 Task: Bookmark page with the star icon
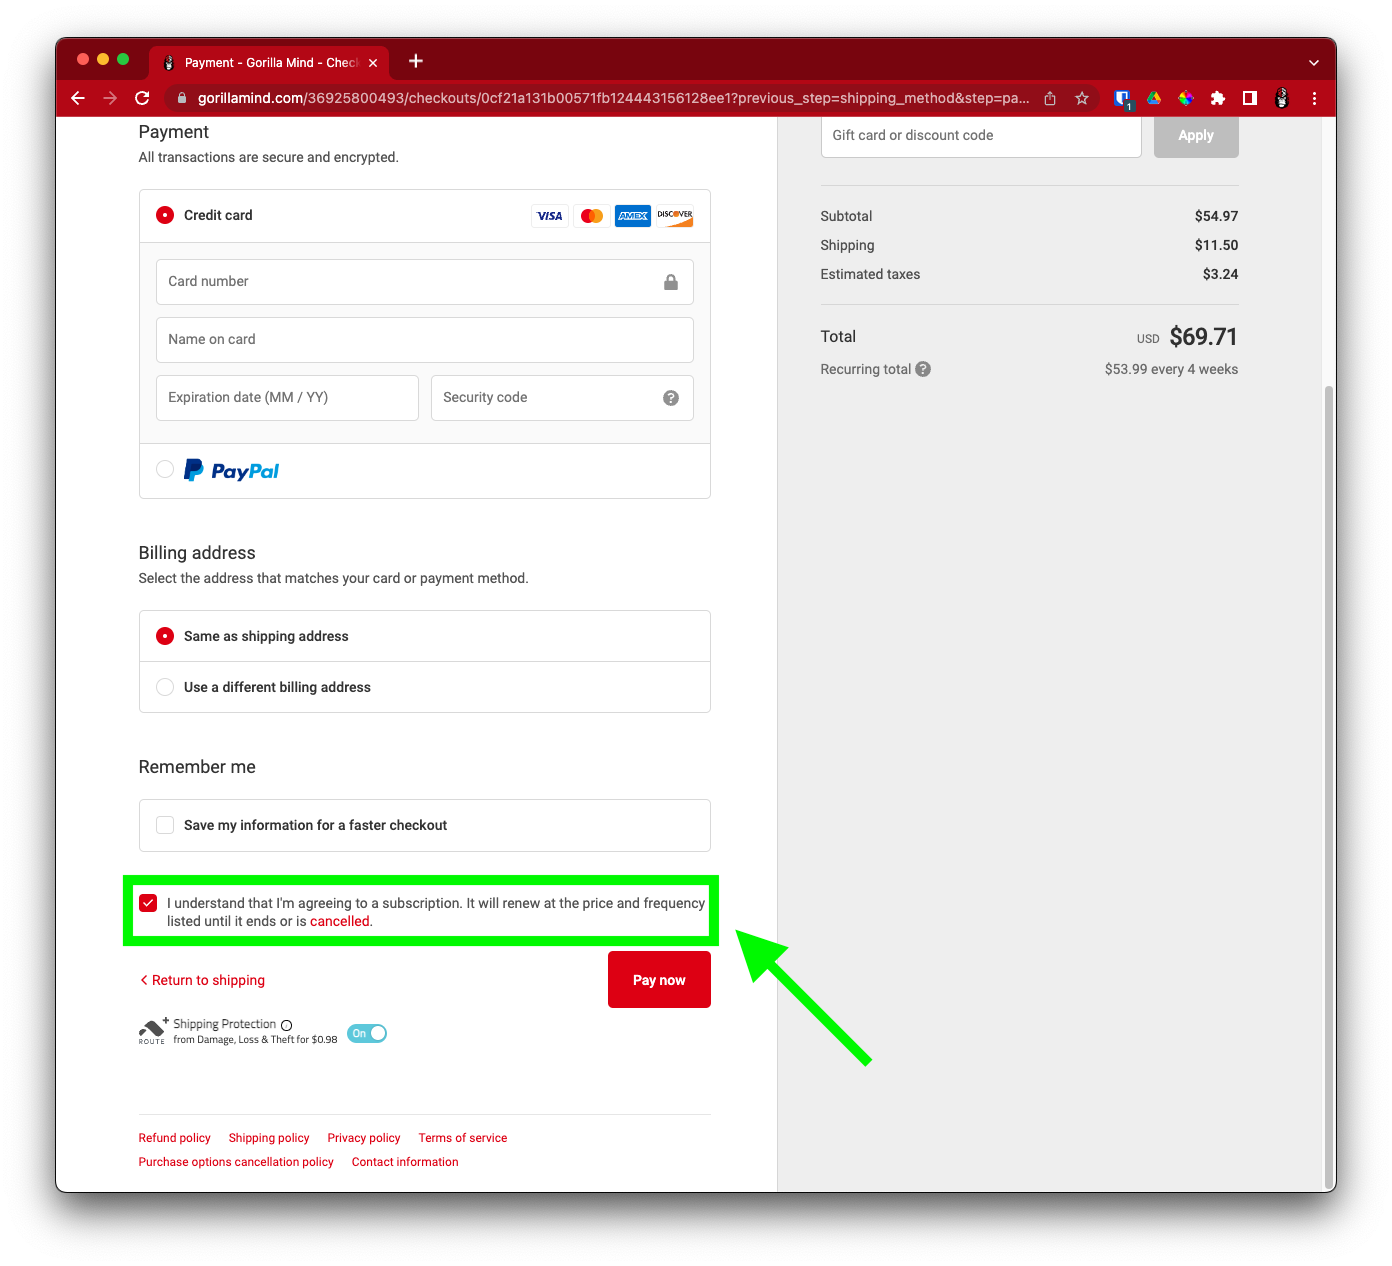tap(1081, 98)
